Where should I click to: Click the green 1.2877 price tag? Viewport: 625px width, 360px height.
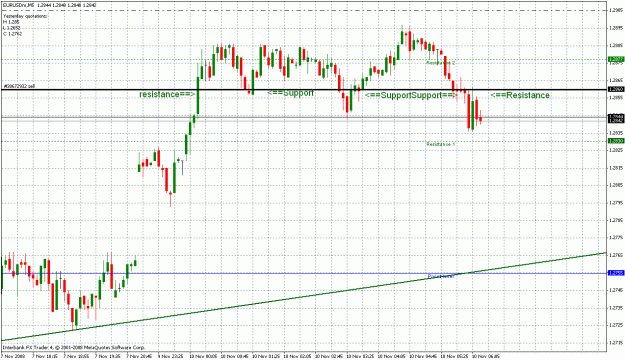click(x=616, y=60)
